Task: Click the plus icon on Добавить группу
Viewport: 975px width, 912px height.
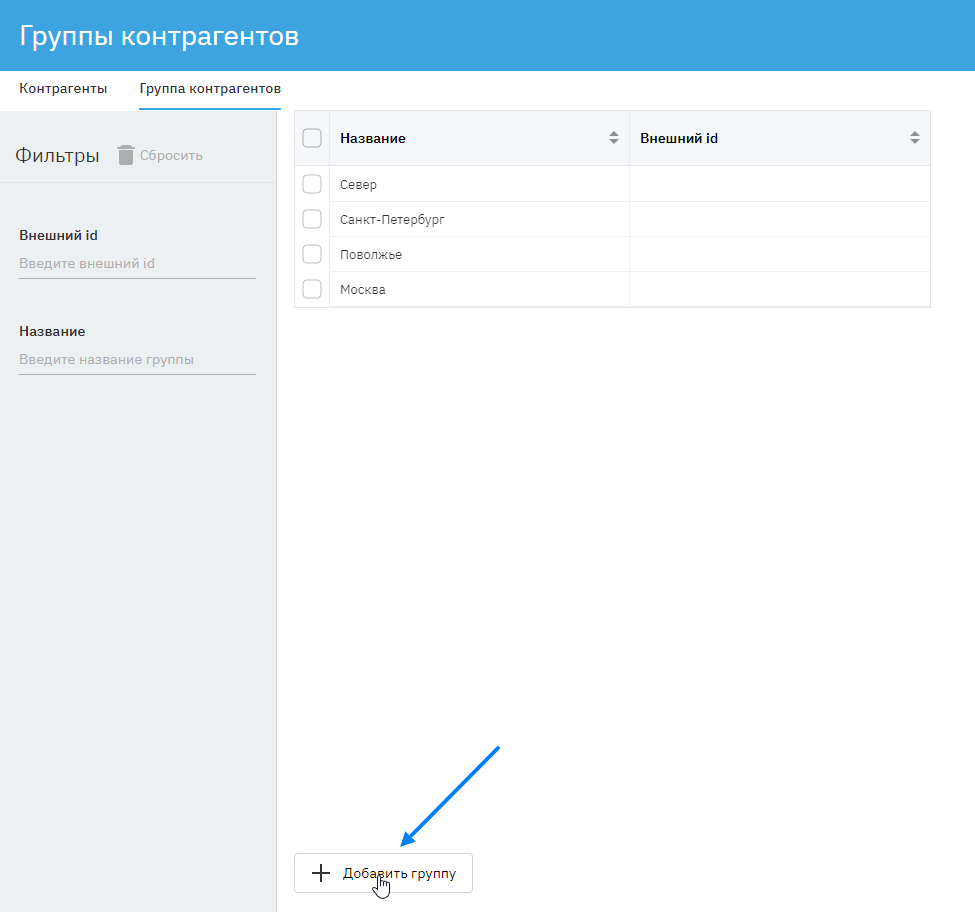Action: tap(320, 873)
